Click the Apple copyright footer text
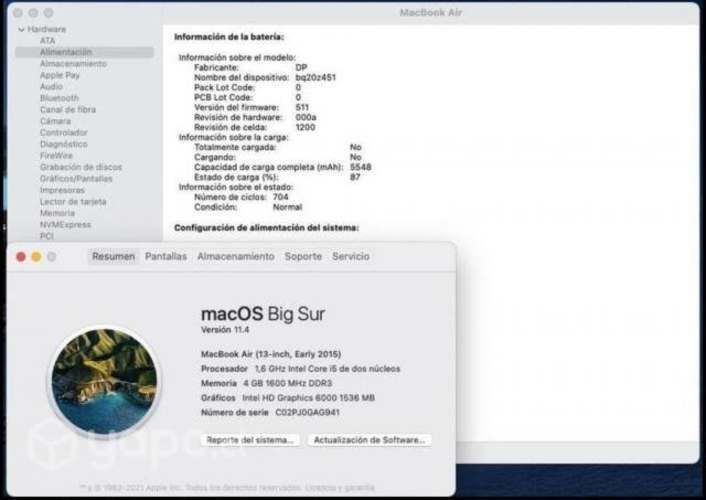706x500 pixels. click(227, 487)
